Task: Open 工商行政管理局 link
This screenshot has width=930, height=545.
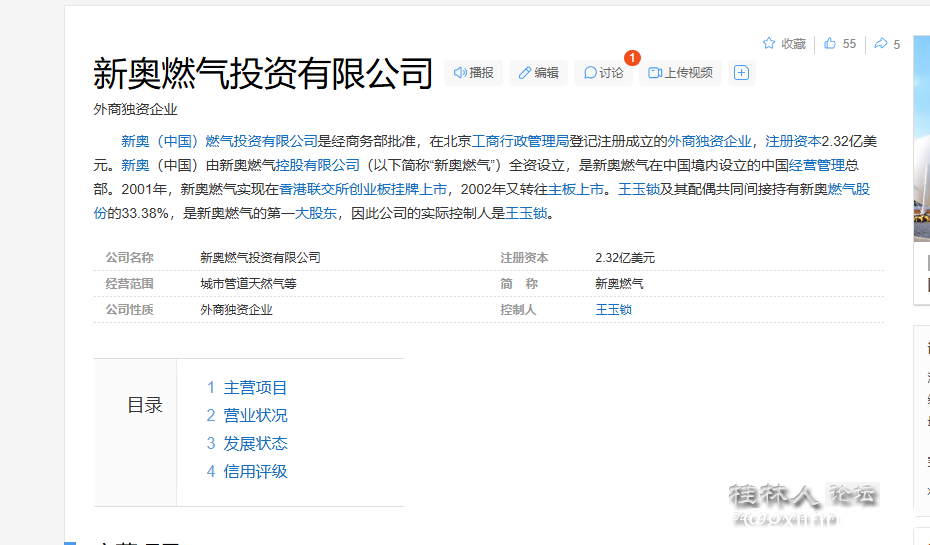Action: pyautogui.click(x=520, y=141)
